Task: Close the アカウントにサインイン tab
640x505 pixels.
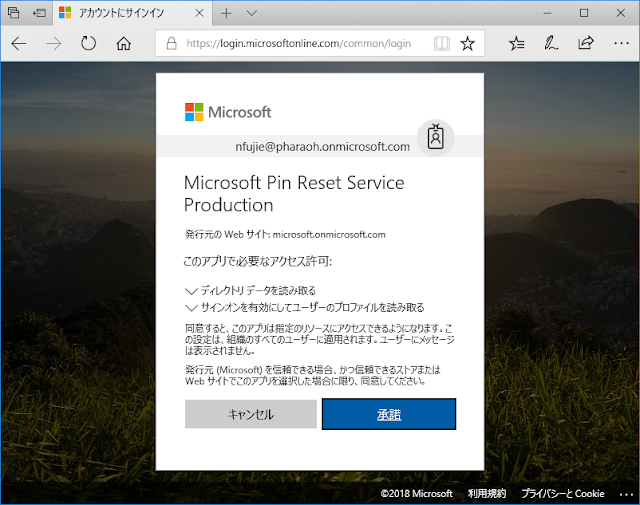Action: tap(199, 13)
